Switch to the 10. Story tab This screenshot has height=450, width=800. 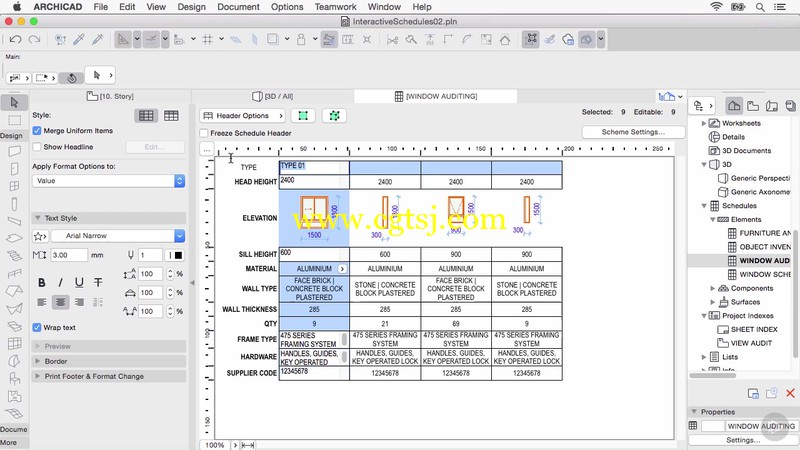pos(110,96)
